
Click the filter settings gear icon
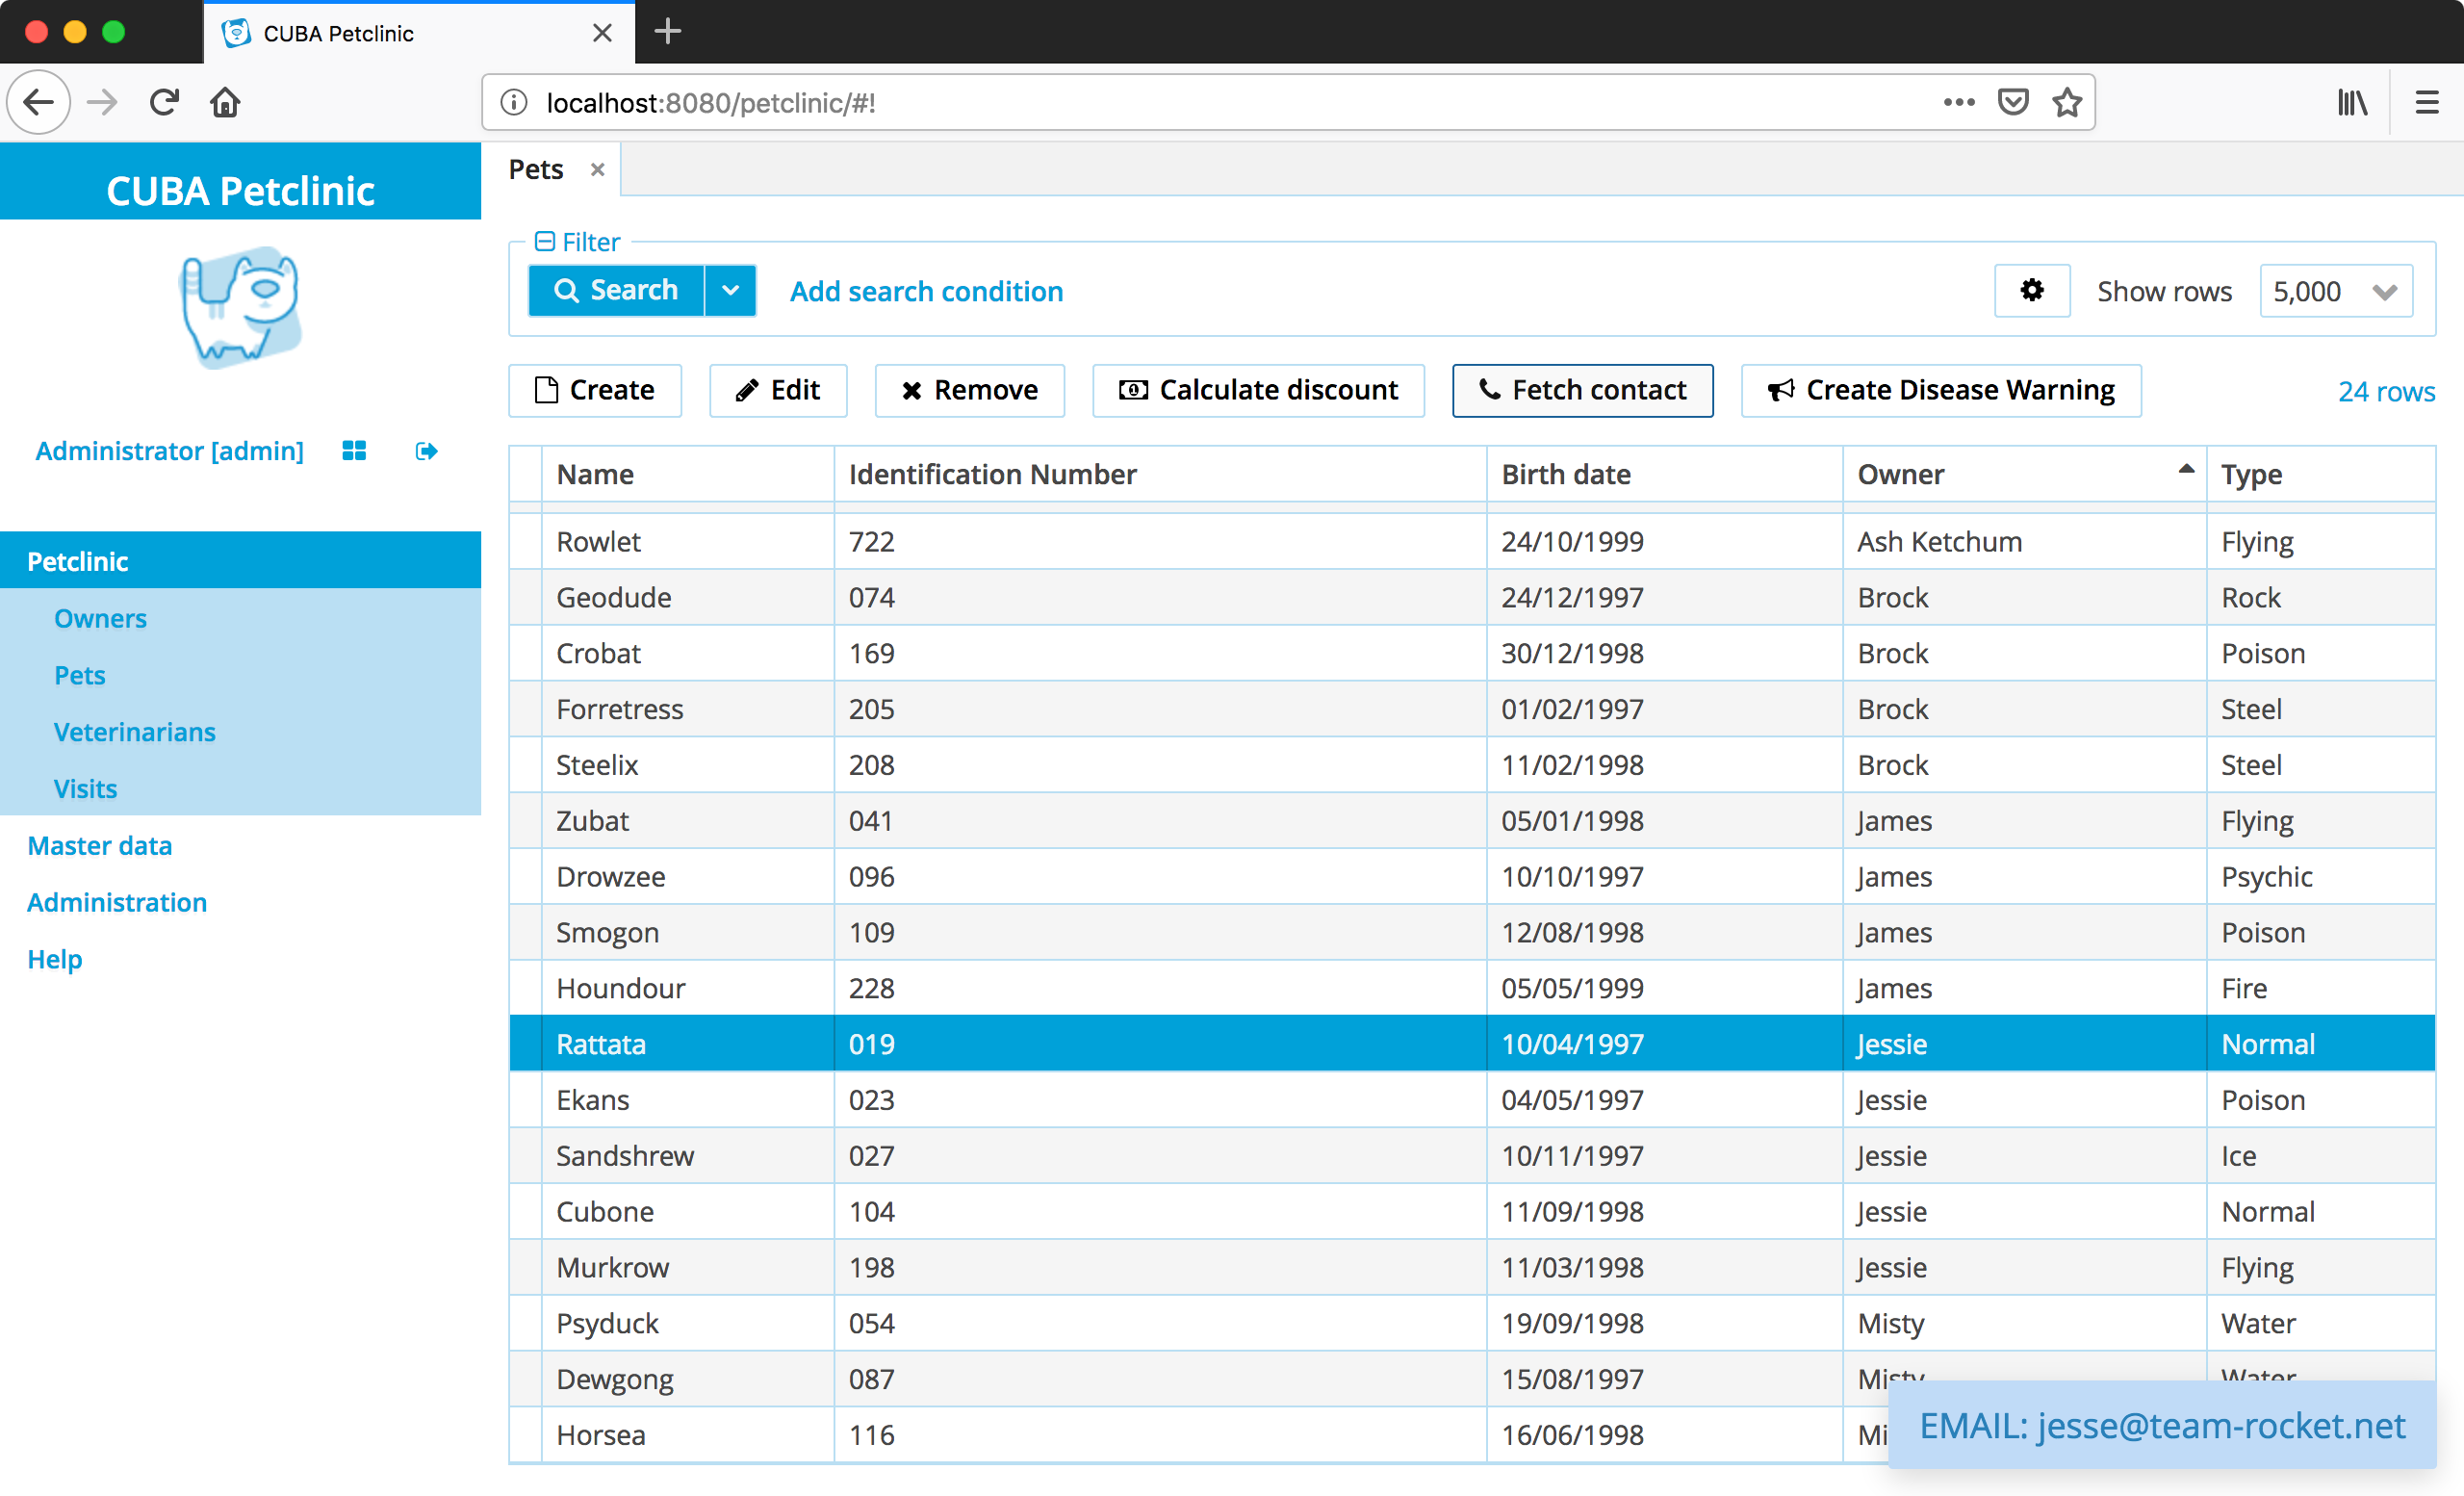[x=2031, y=291]
